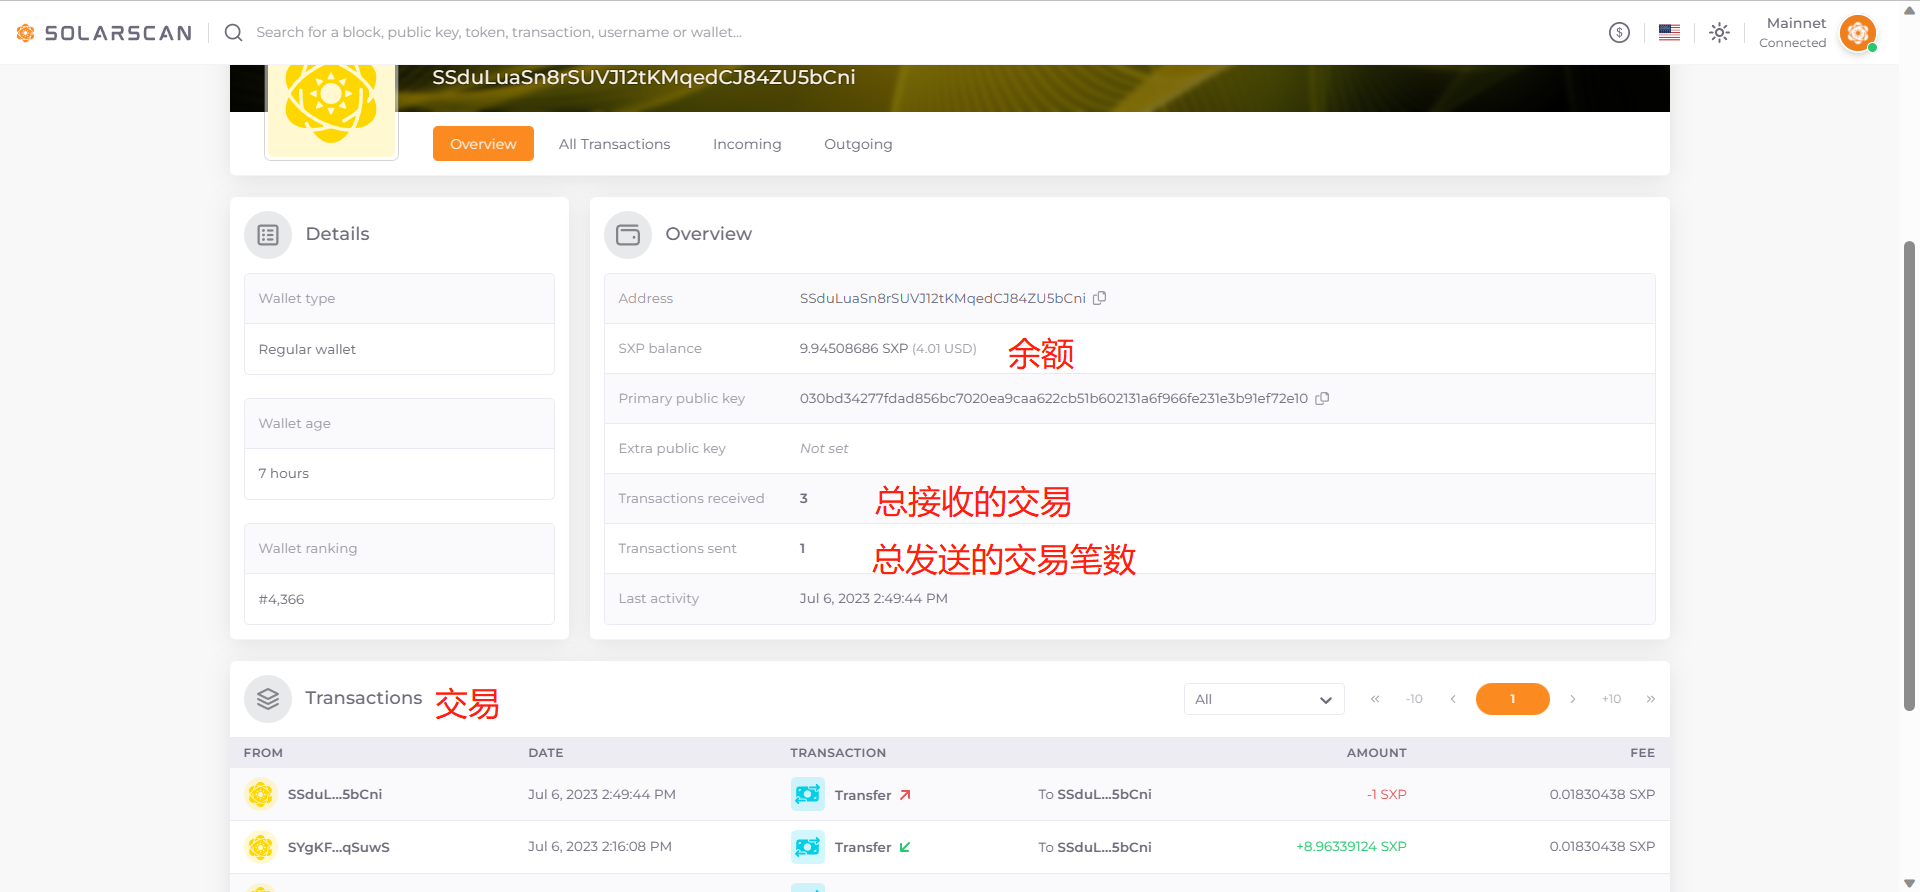Open sender link SSduL...5bCni in From column
Viewport: 1920px width, 892px height.
click(335, 794)
